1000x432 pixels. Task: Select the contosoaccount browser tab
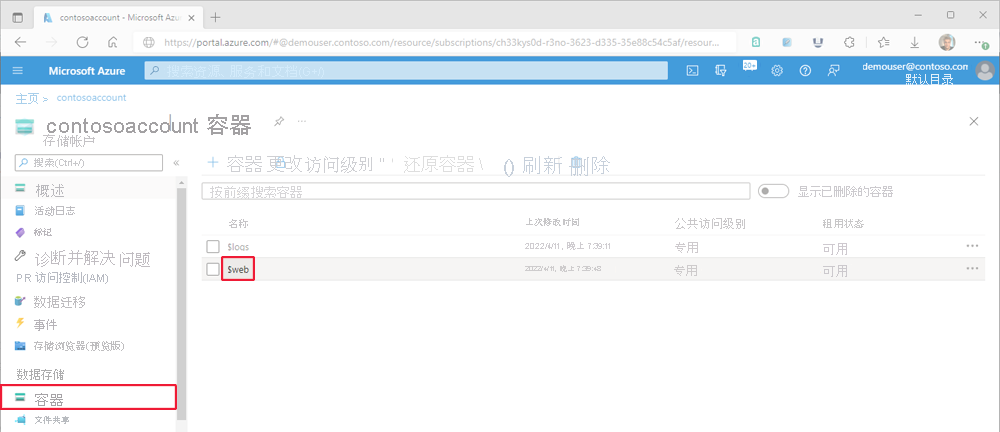click(118, 17)
